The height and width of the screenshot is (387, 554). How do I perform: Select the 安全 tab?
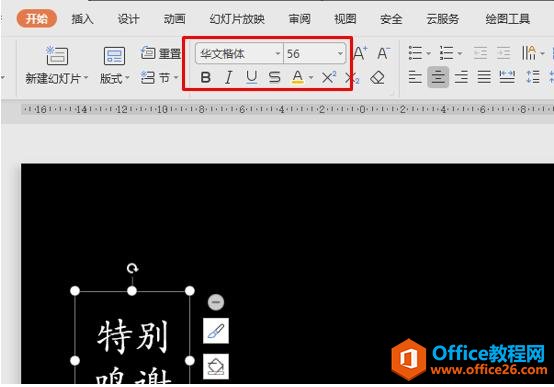(x=391, y=19)
